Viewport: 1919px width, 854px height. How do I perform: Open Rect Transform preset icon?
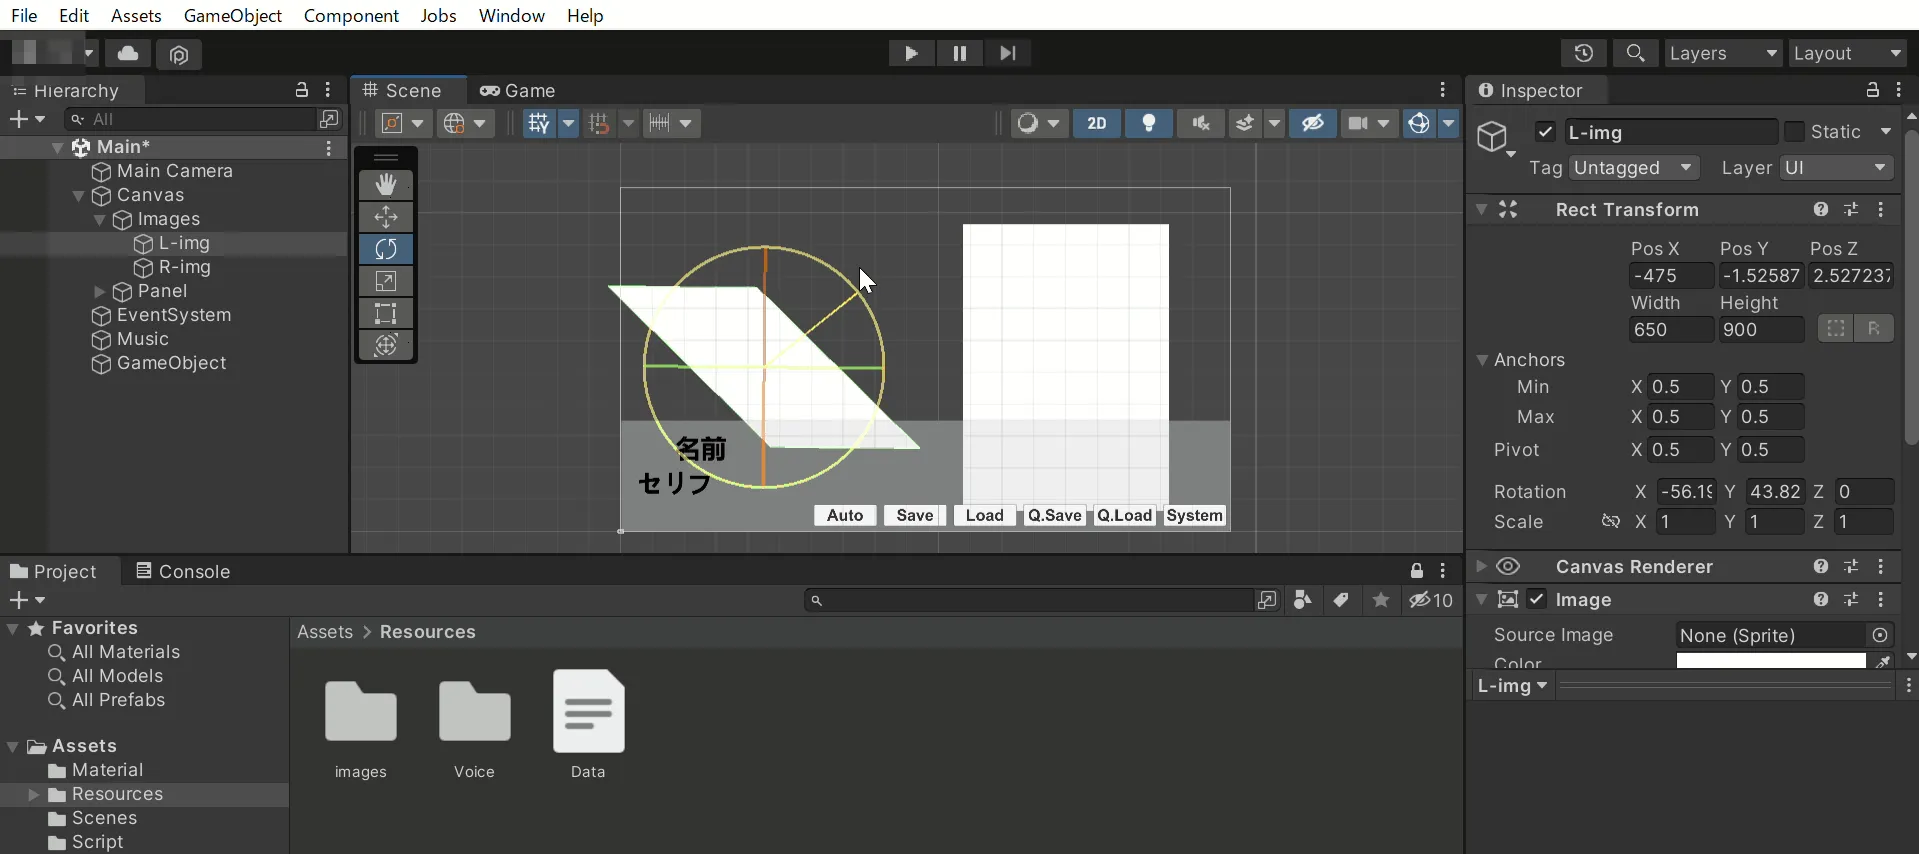click(1851, 210)
